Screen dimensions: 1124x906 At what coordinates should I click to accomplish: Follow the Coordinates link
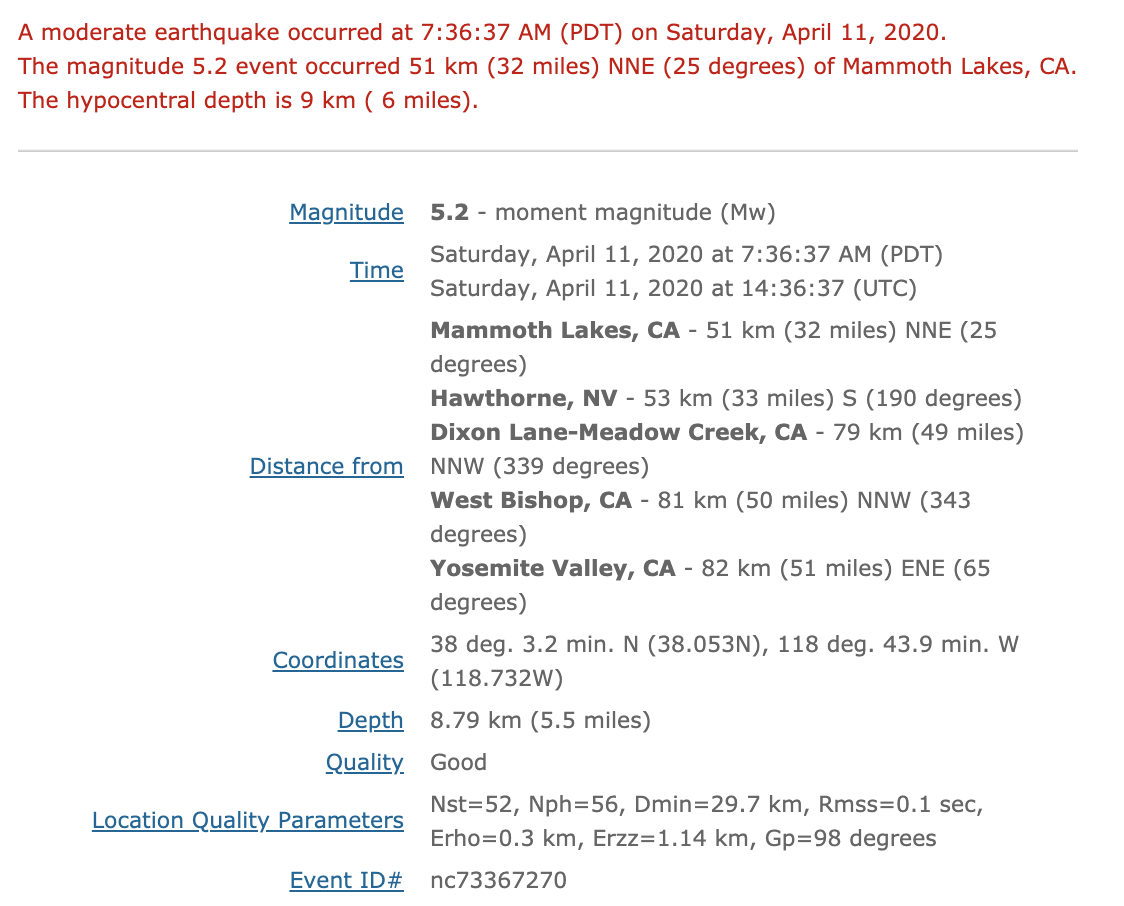point(338,661)
